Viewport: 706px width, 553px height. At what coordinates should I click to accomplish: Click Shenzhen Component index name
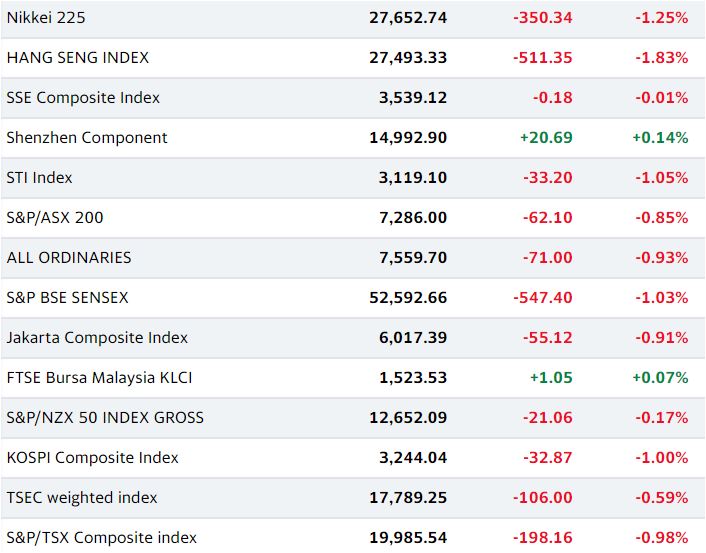tap(87, 137)
